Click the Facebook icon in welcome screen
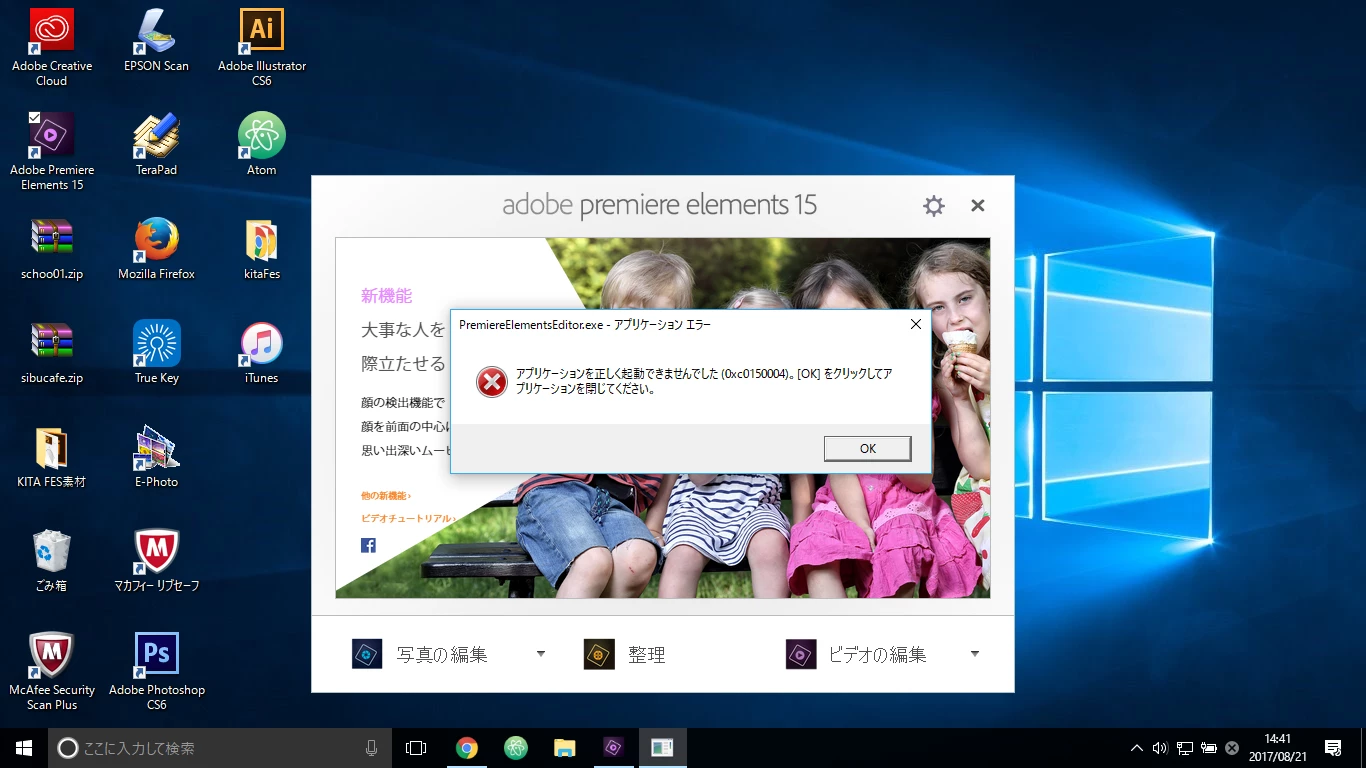 [x=368, y=545]
